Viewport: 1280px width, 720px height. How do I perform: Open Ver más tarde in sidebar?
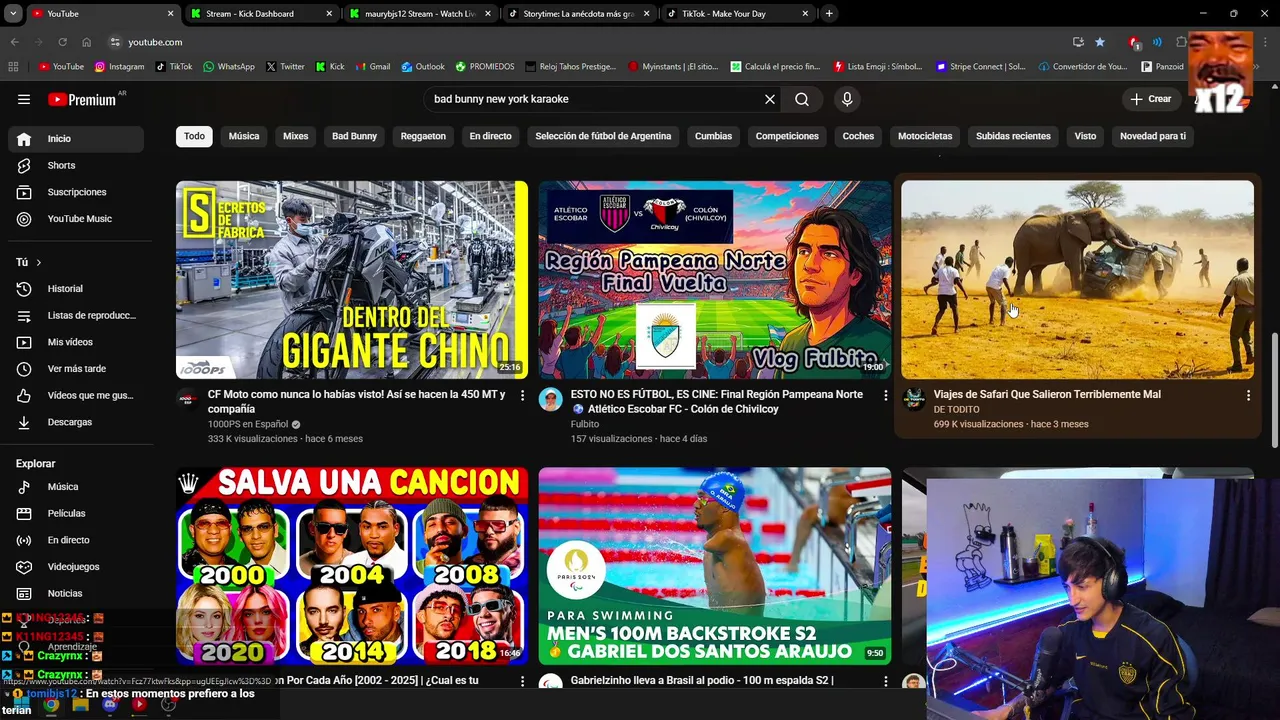click(x=76, y=369)
